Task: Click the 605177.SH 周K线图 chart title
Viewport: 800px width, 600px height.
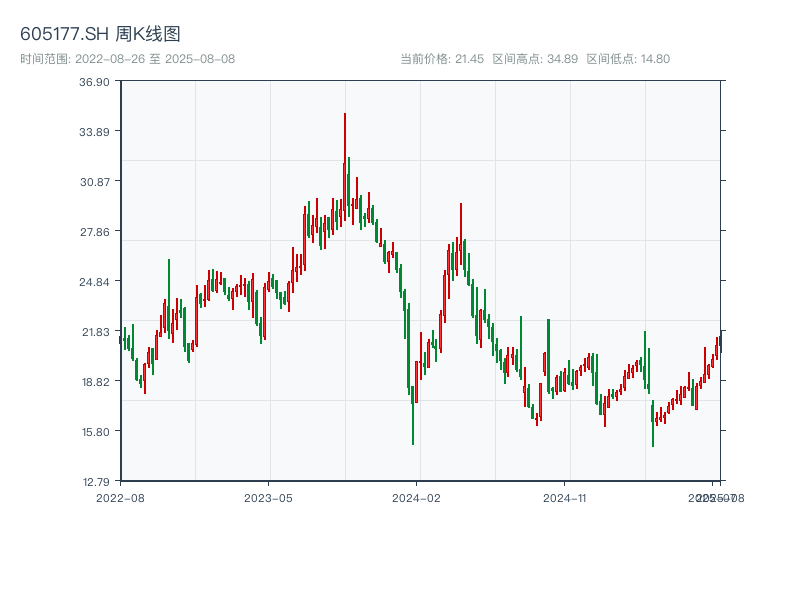Action: tap(100, 34)
